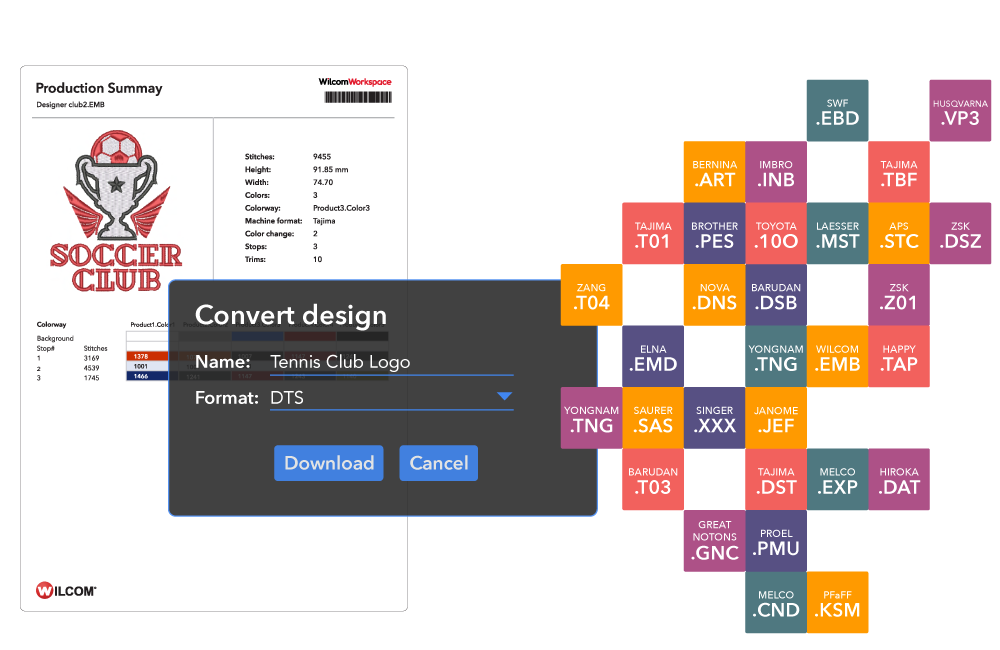The image size is (1000, 650).
Task: Select the Wilcom .EMB format tile
Action: tap(837, 357)
